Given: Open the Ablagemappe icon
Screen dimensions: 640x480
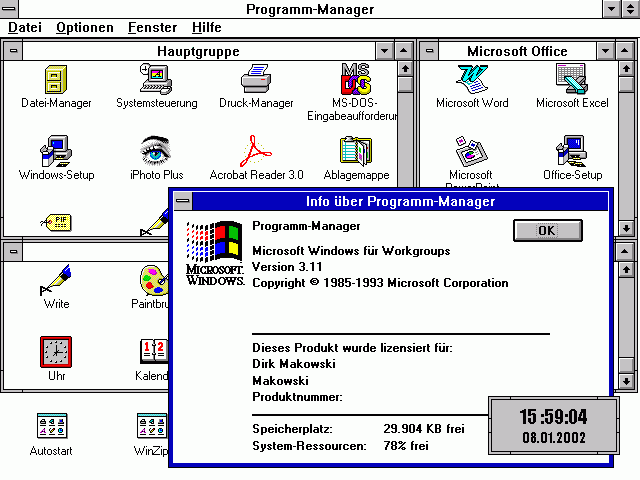Looking at the screenshot, I should (356, 152).
